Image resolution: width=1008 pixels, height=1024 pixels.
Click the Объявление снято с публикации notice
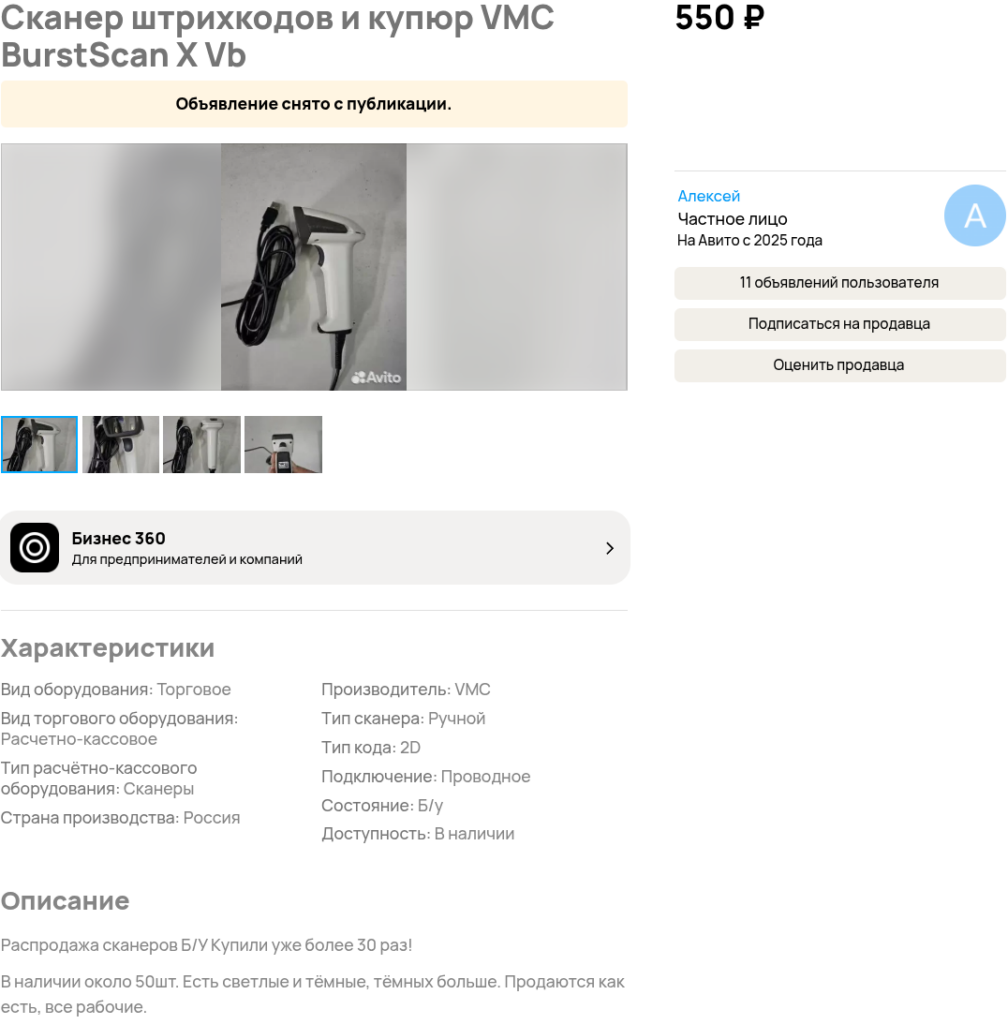(314, 104)
